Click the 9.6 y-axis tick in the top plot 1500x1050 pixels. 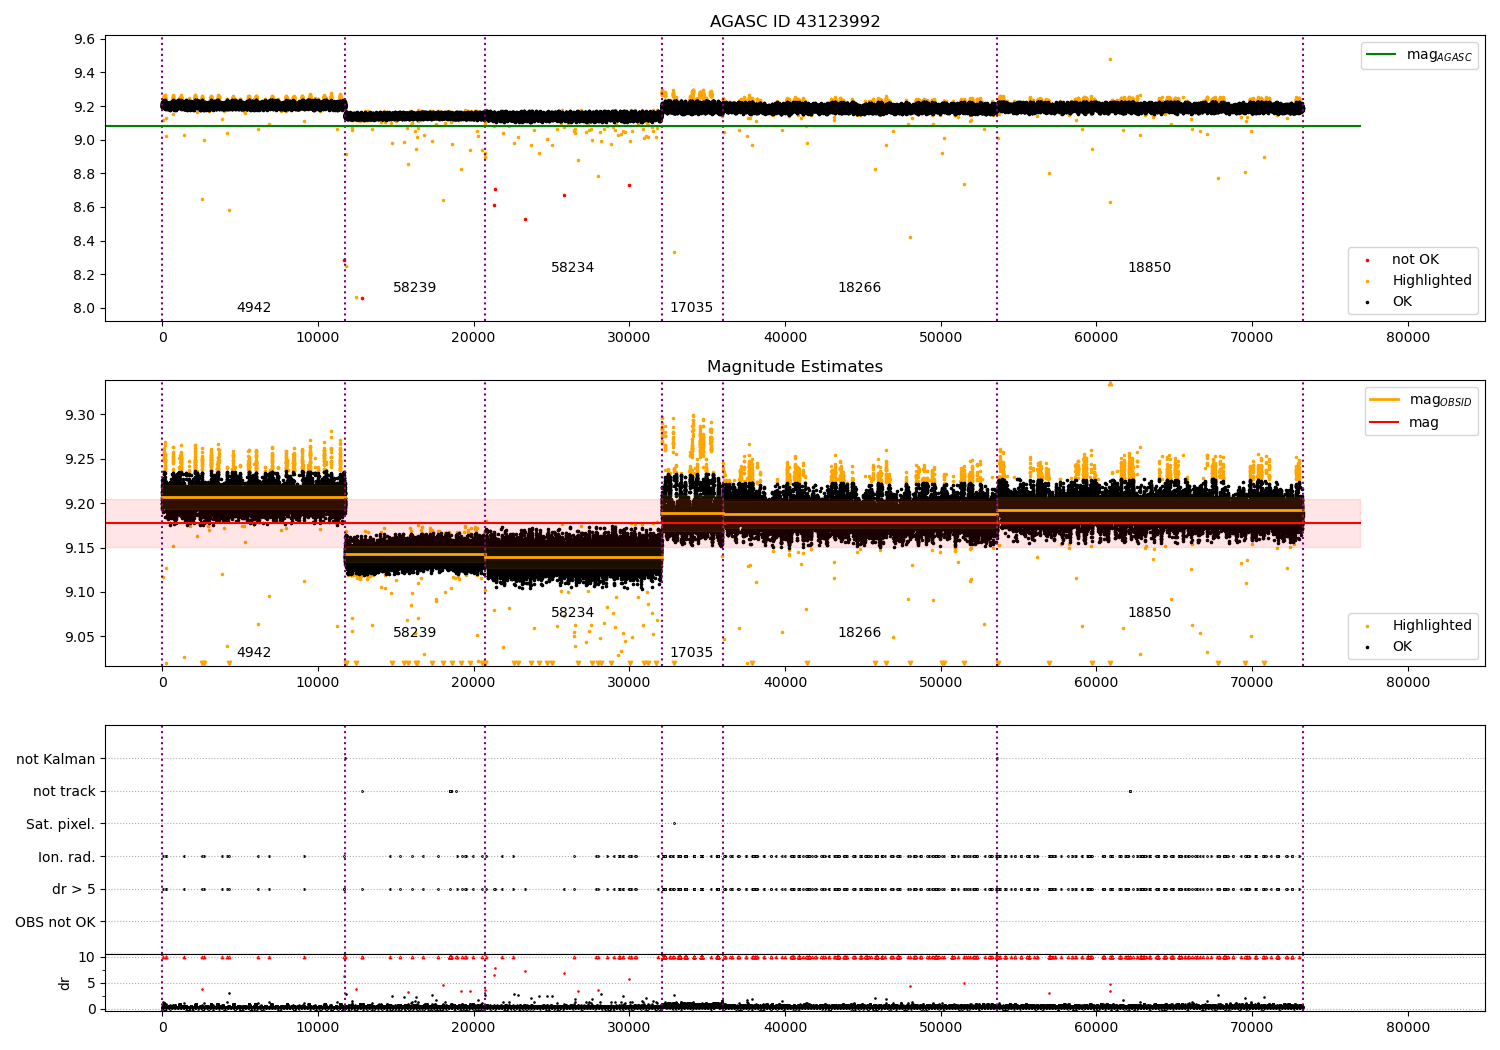pos(85,40)
